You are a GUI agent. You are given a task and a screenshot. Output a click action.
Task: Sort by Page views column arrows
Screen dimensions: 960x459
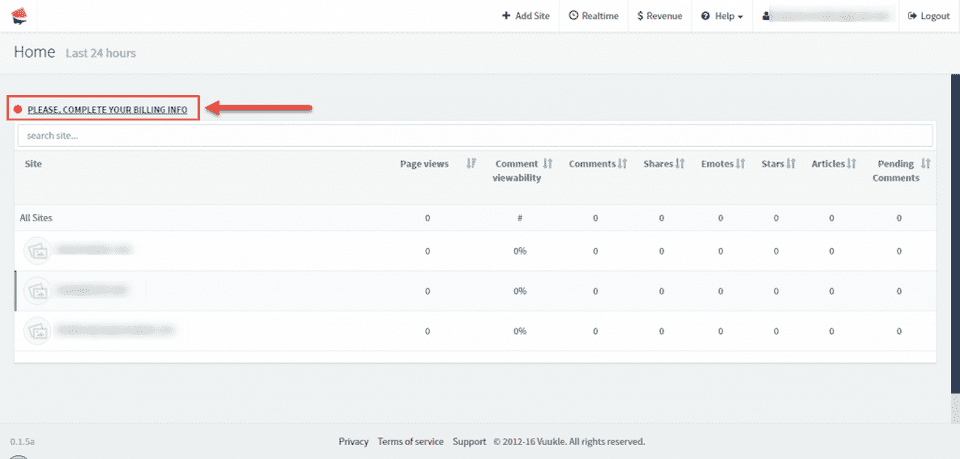pos(471,163)
